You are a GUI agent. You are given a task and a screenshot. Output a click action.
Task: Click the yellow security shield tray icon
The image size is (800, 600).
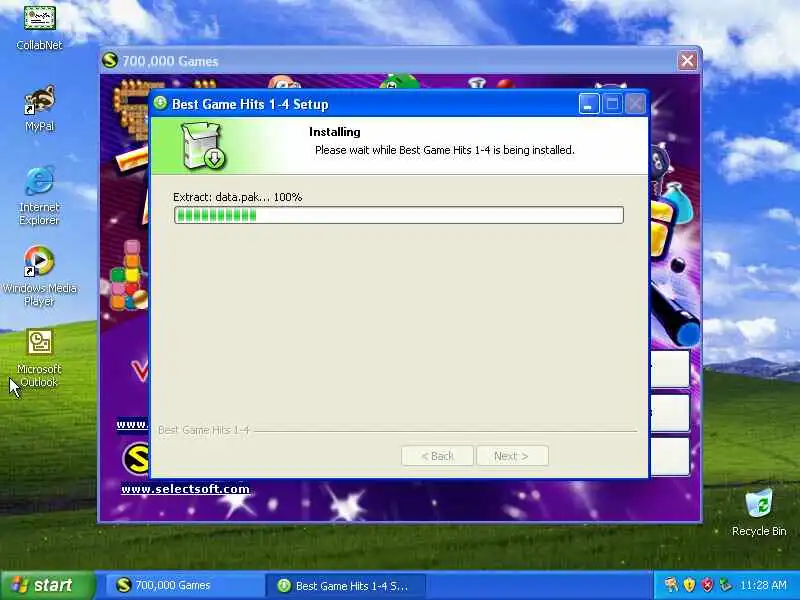click(689, 585)
